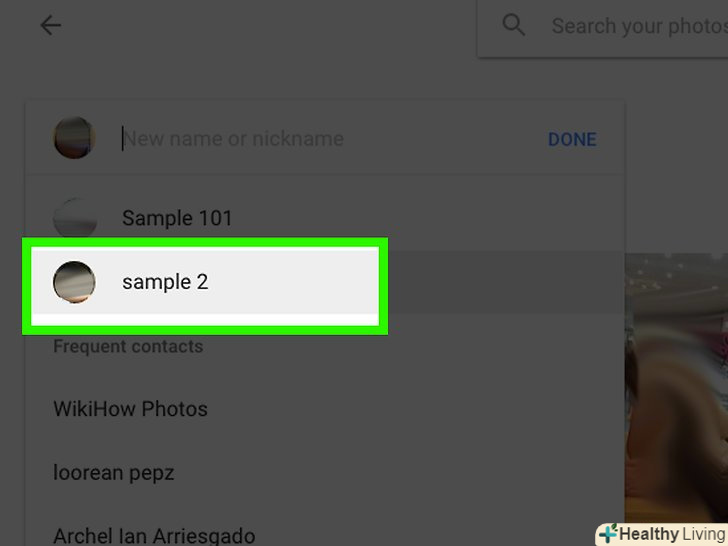728x546 pixels.
Task: Click the 'Frequent contacts' section header
Action: pos(128,347)
